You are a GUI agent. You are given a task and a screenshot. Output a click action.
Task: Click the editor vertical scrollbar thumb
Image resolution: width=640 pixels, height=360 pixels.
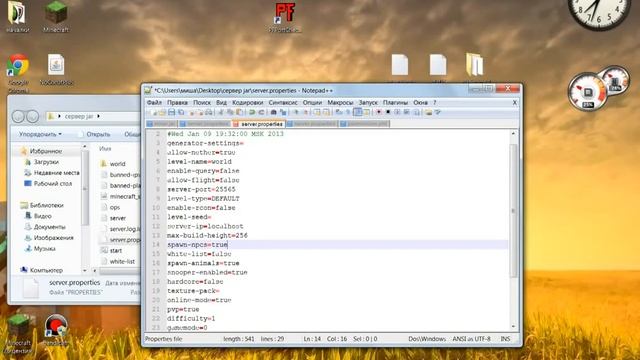[x=513, y=211]
